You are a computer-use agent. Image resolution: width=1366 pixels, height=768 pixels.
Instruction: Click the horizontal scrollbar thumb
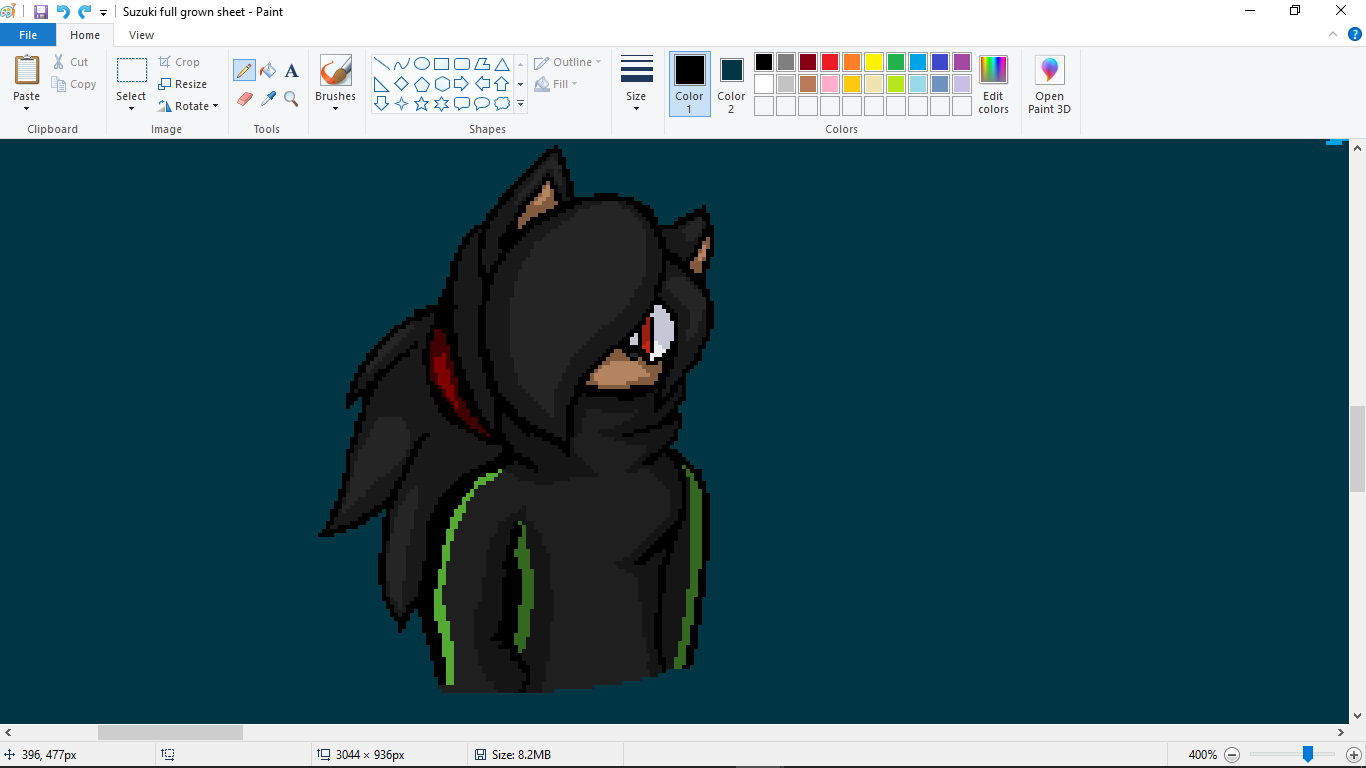click(x=170, y=732)
